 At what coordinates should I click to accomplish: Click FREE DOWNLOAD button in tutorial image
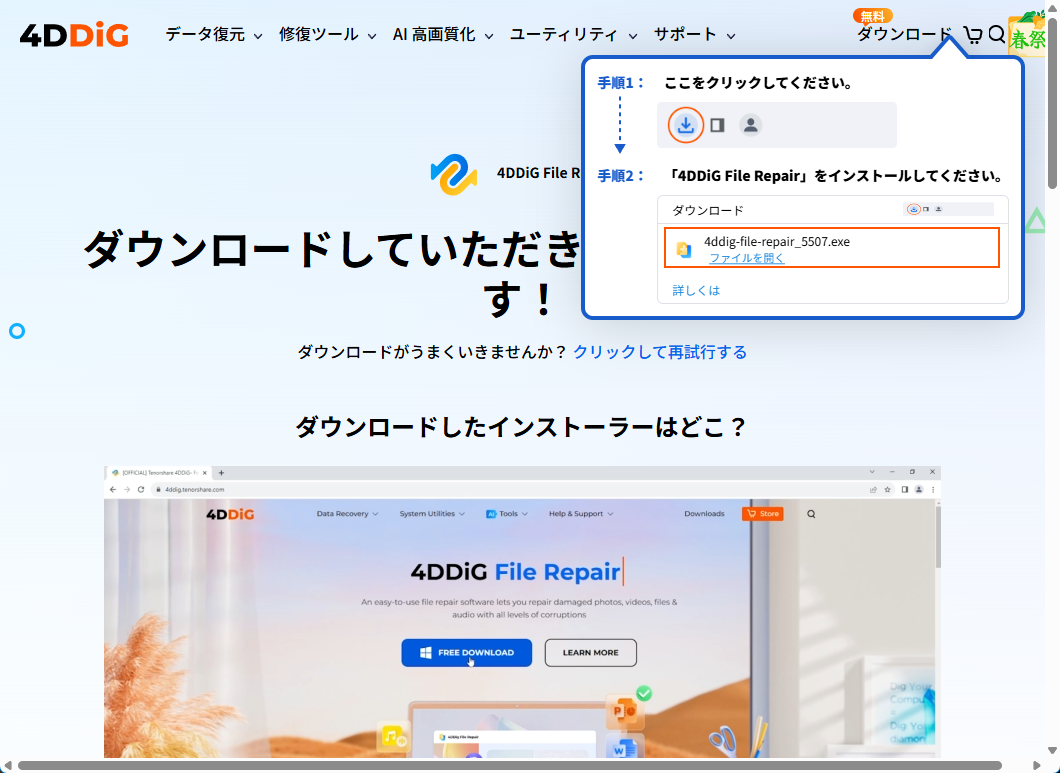[466, 653]
